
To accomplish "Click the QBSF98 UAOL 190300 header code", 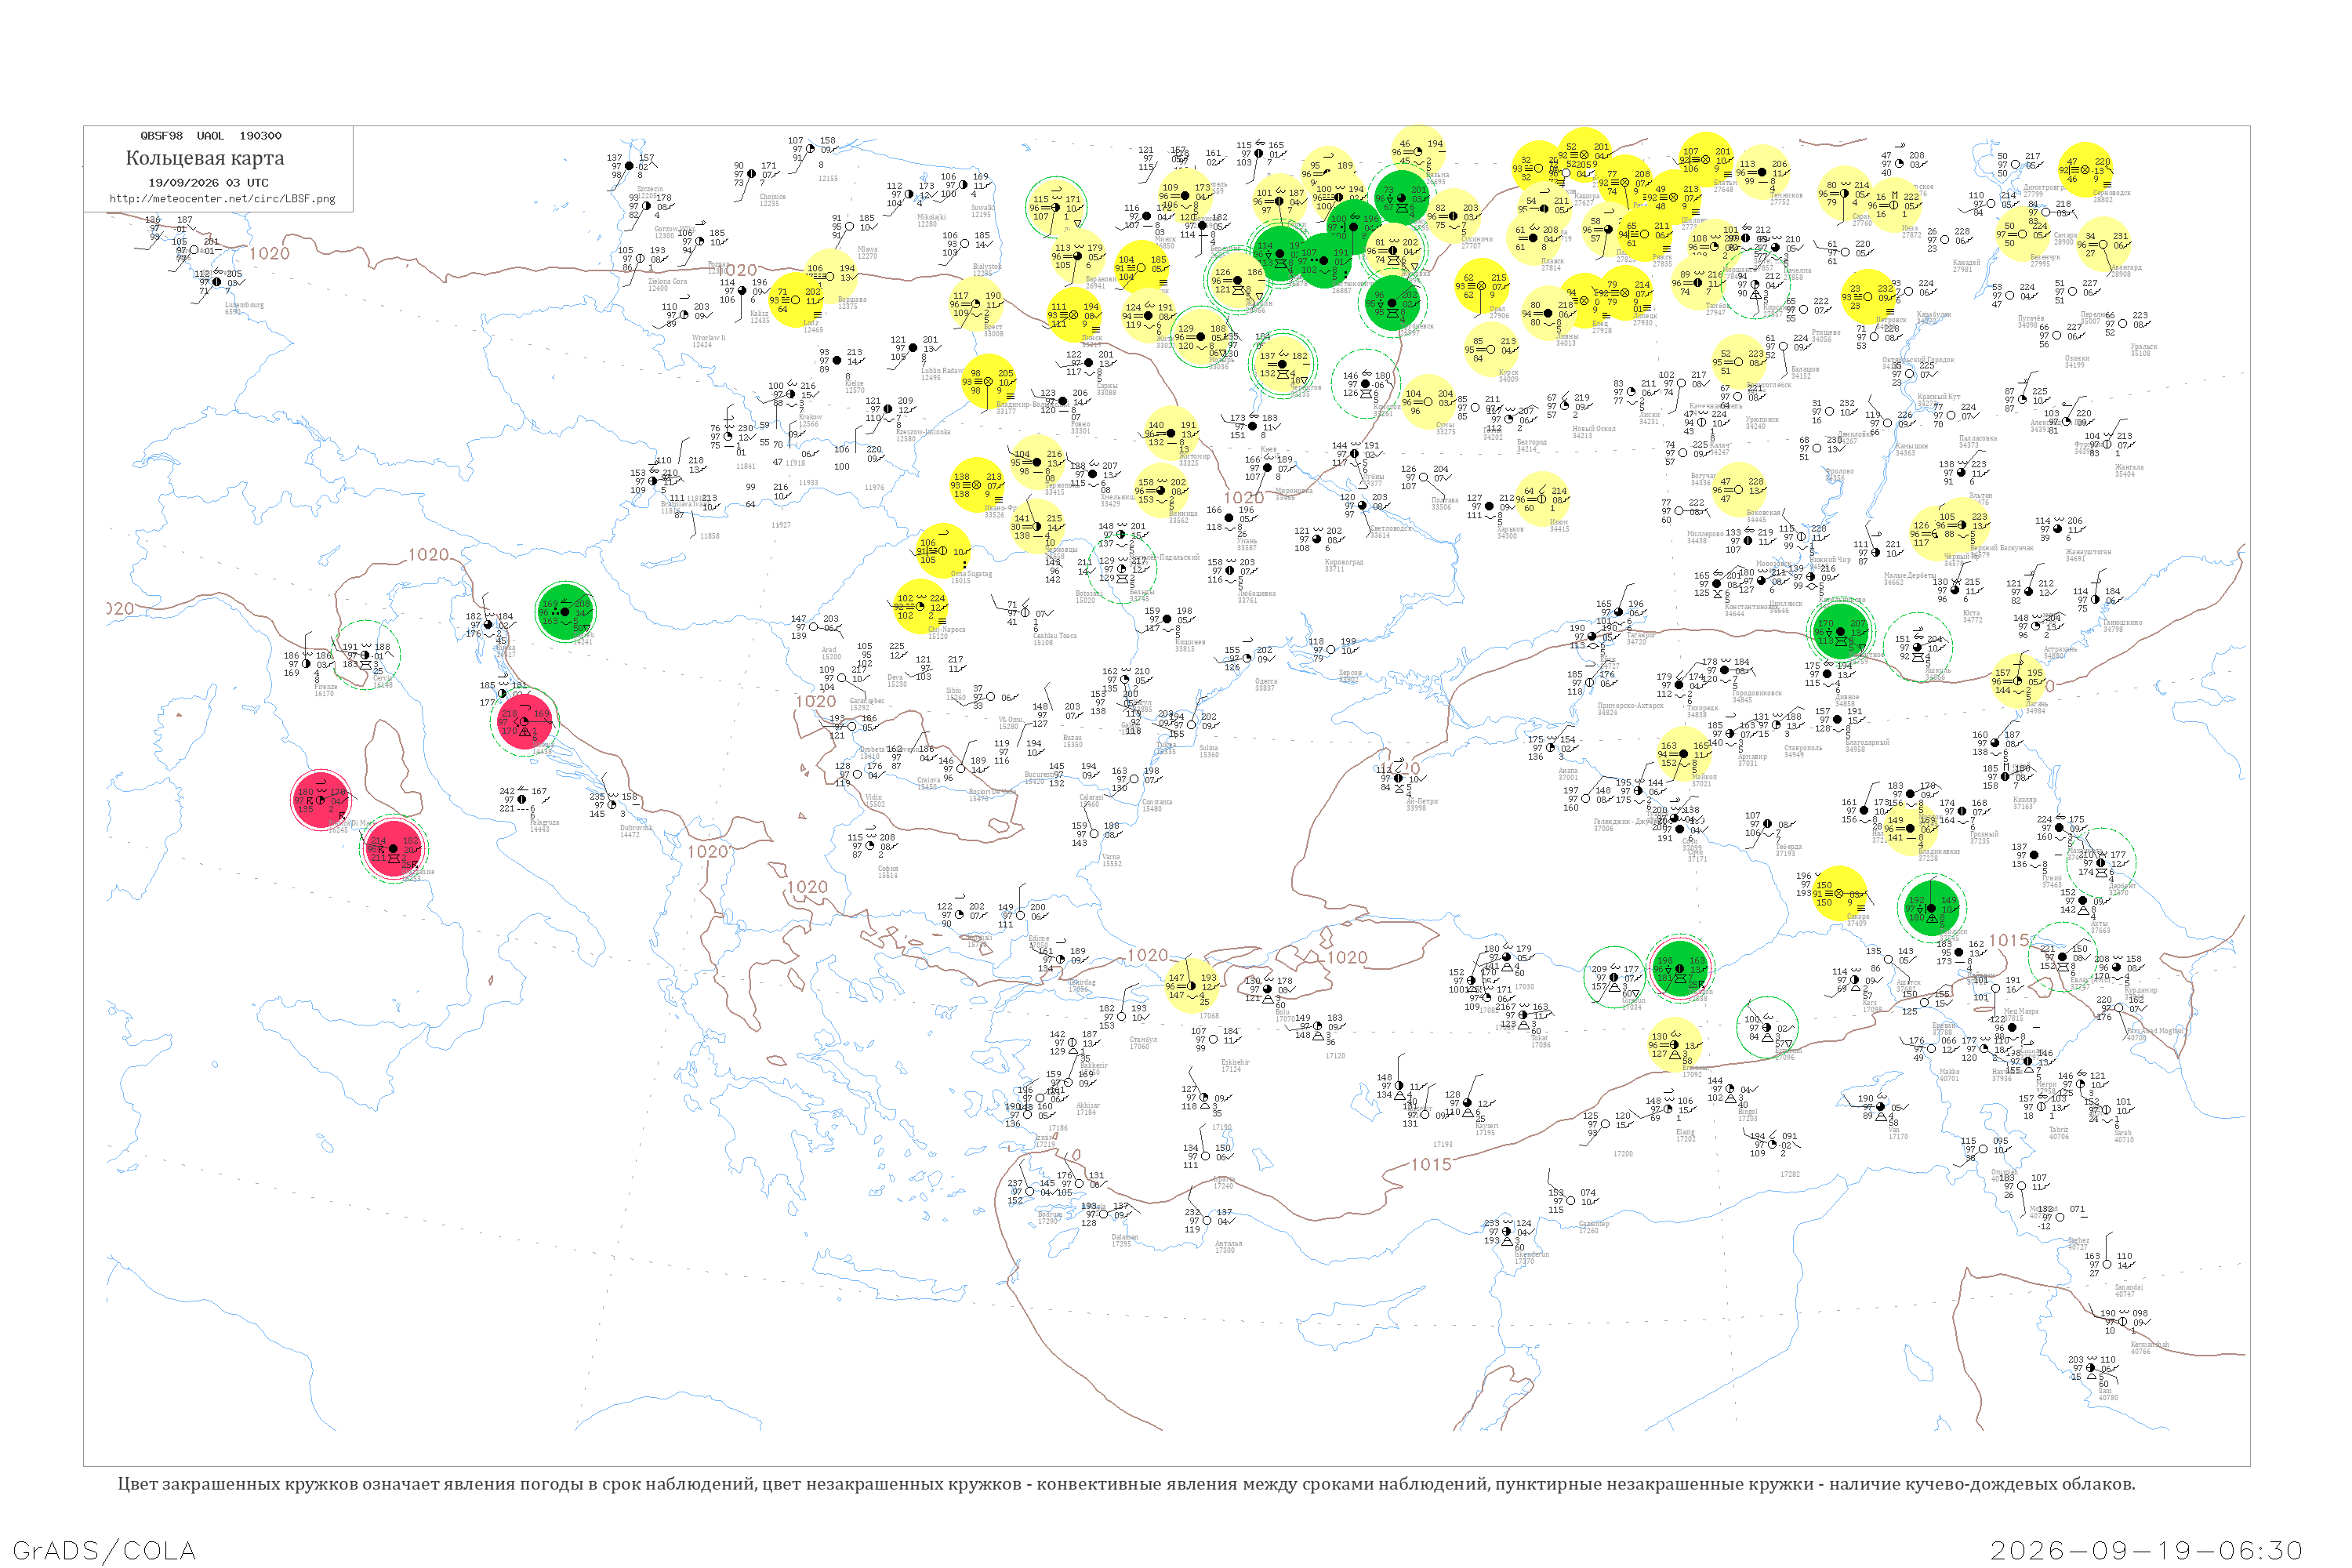I will [x=211, y=136].
